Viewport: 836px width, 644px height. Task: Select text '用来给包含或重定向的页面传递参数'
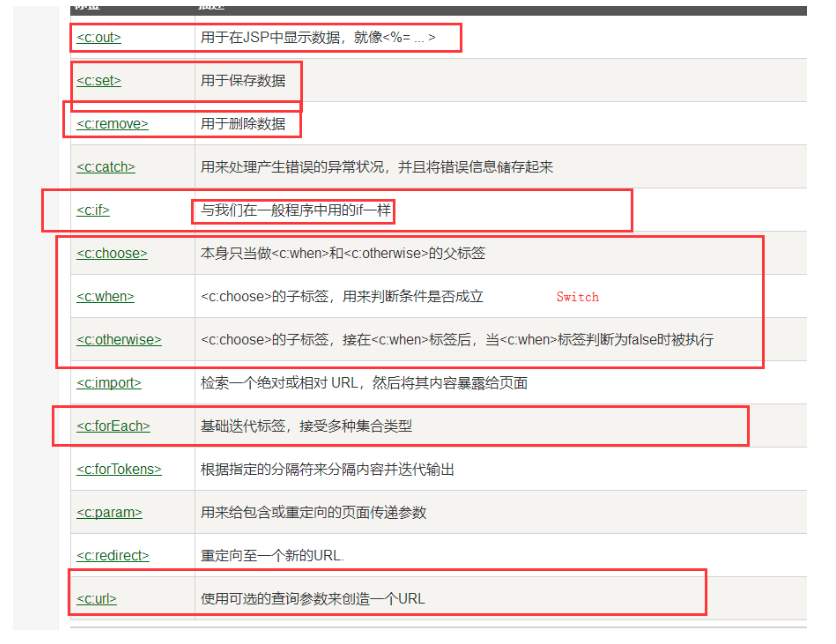click(314, 513)
